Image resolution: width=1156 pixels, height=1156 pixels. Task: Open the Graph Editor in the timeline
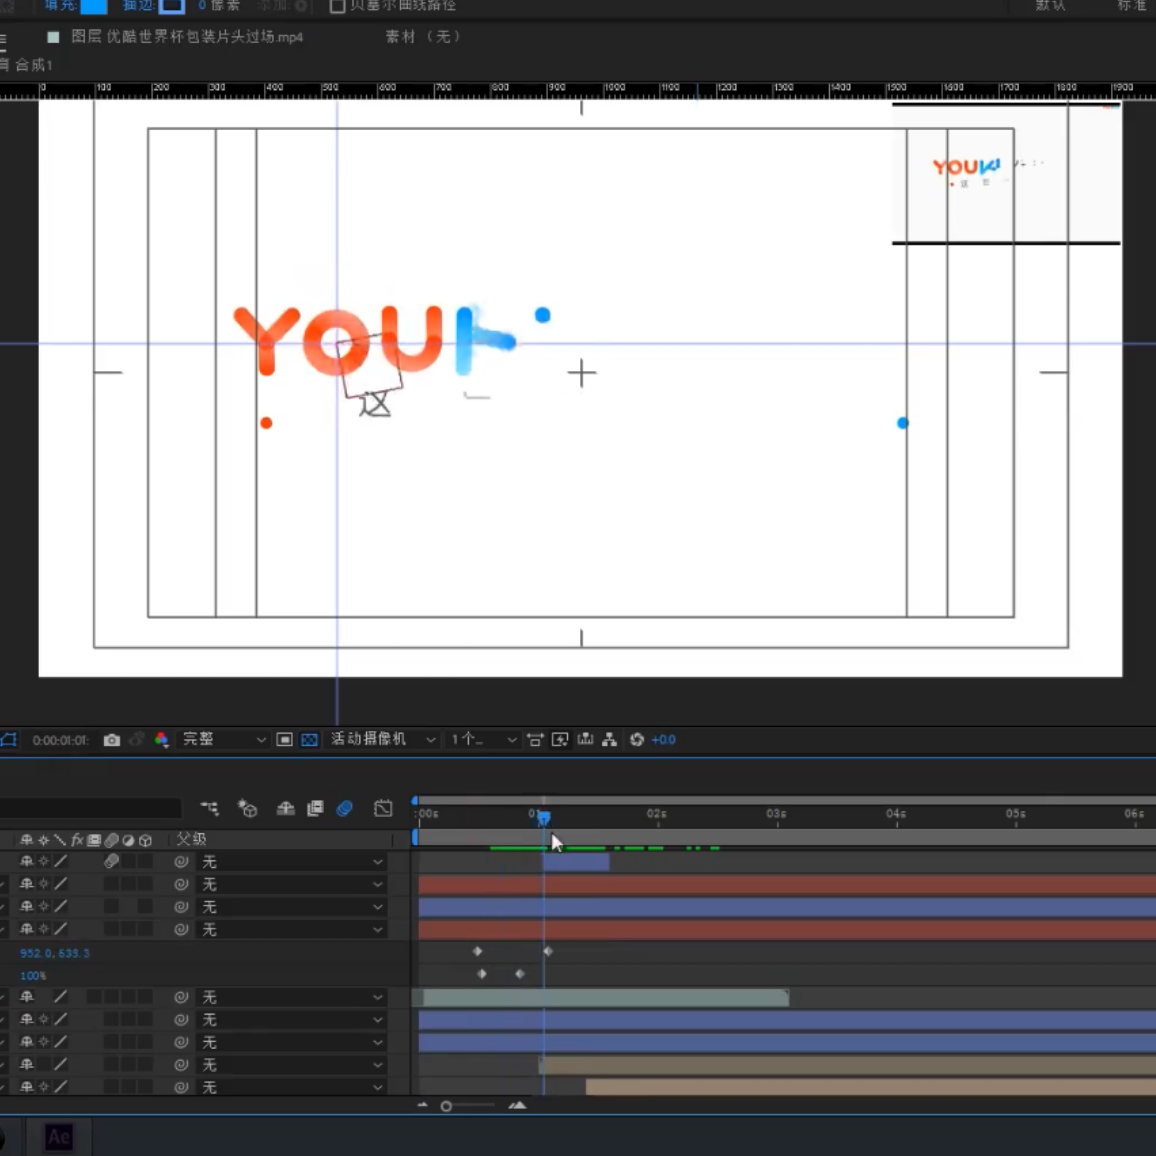383,809
